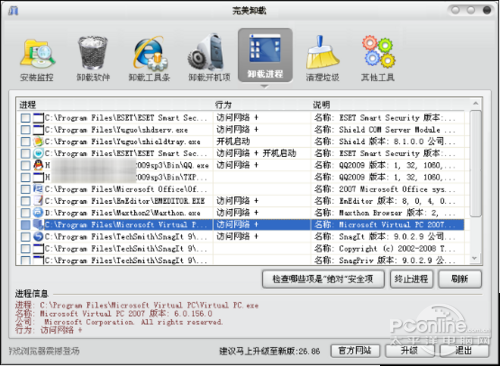Click the app logo in title bar
500x366 pixels.
point(13,10)
